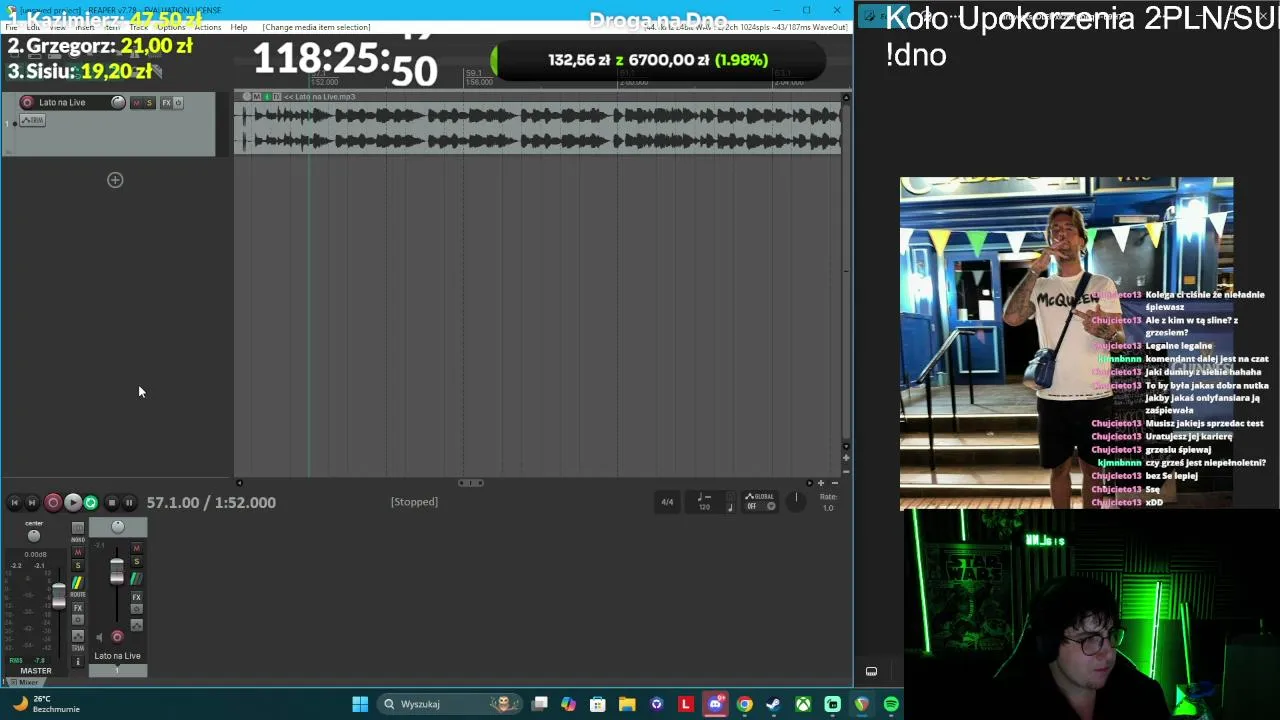The image size is (1280, 720).
Task: Mute Lato na Live in track panel
Action: click(x=137, y=103)
